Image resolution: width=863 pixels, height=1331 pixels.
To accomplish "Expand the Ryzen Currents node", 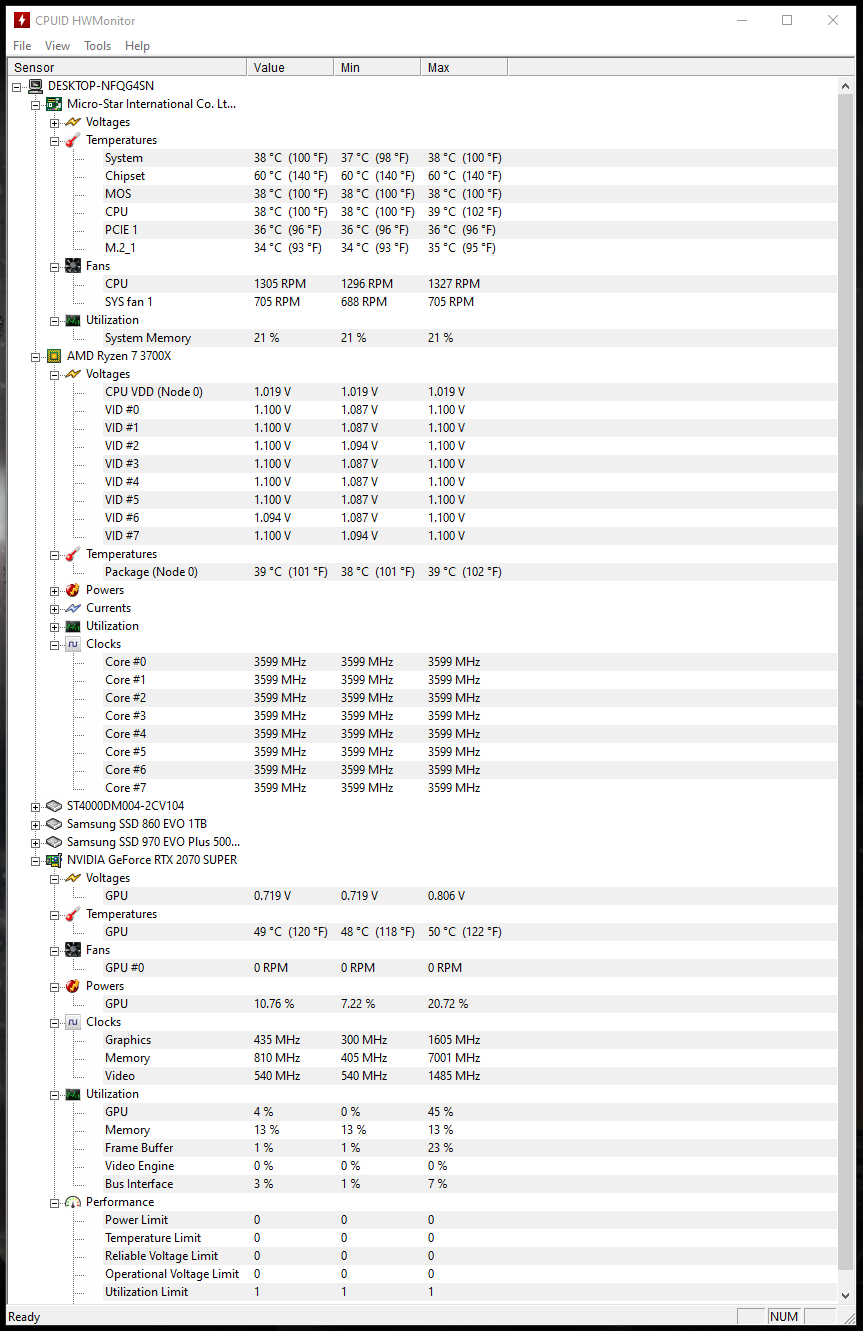I will (55, 608).
